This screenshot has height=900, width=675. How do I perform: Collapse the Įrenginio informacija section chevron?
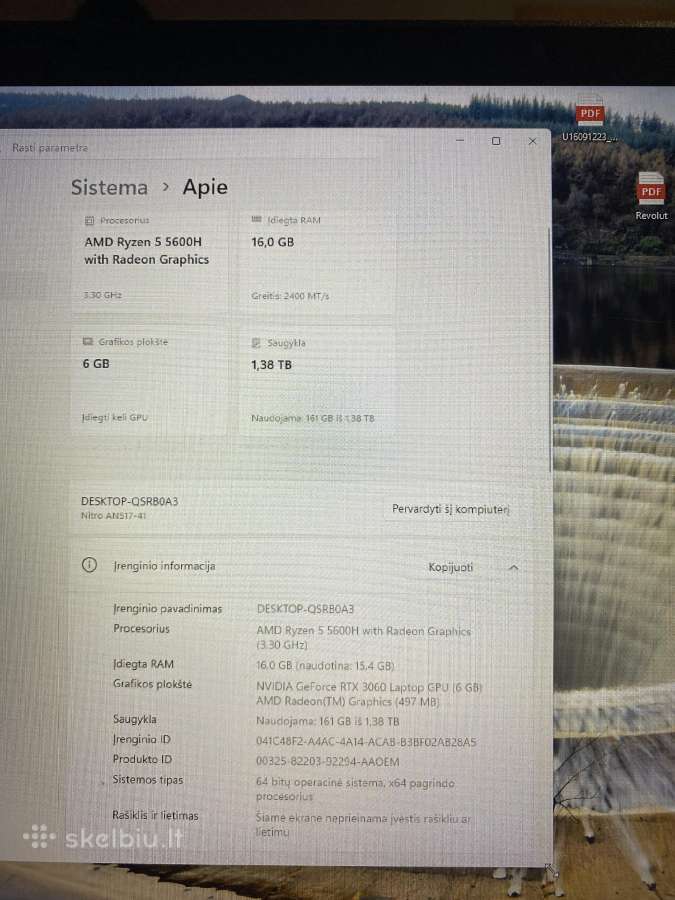tap(514, 568)
